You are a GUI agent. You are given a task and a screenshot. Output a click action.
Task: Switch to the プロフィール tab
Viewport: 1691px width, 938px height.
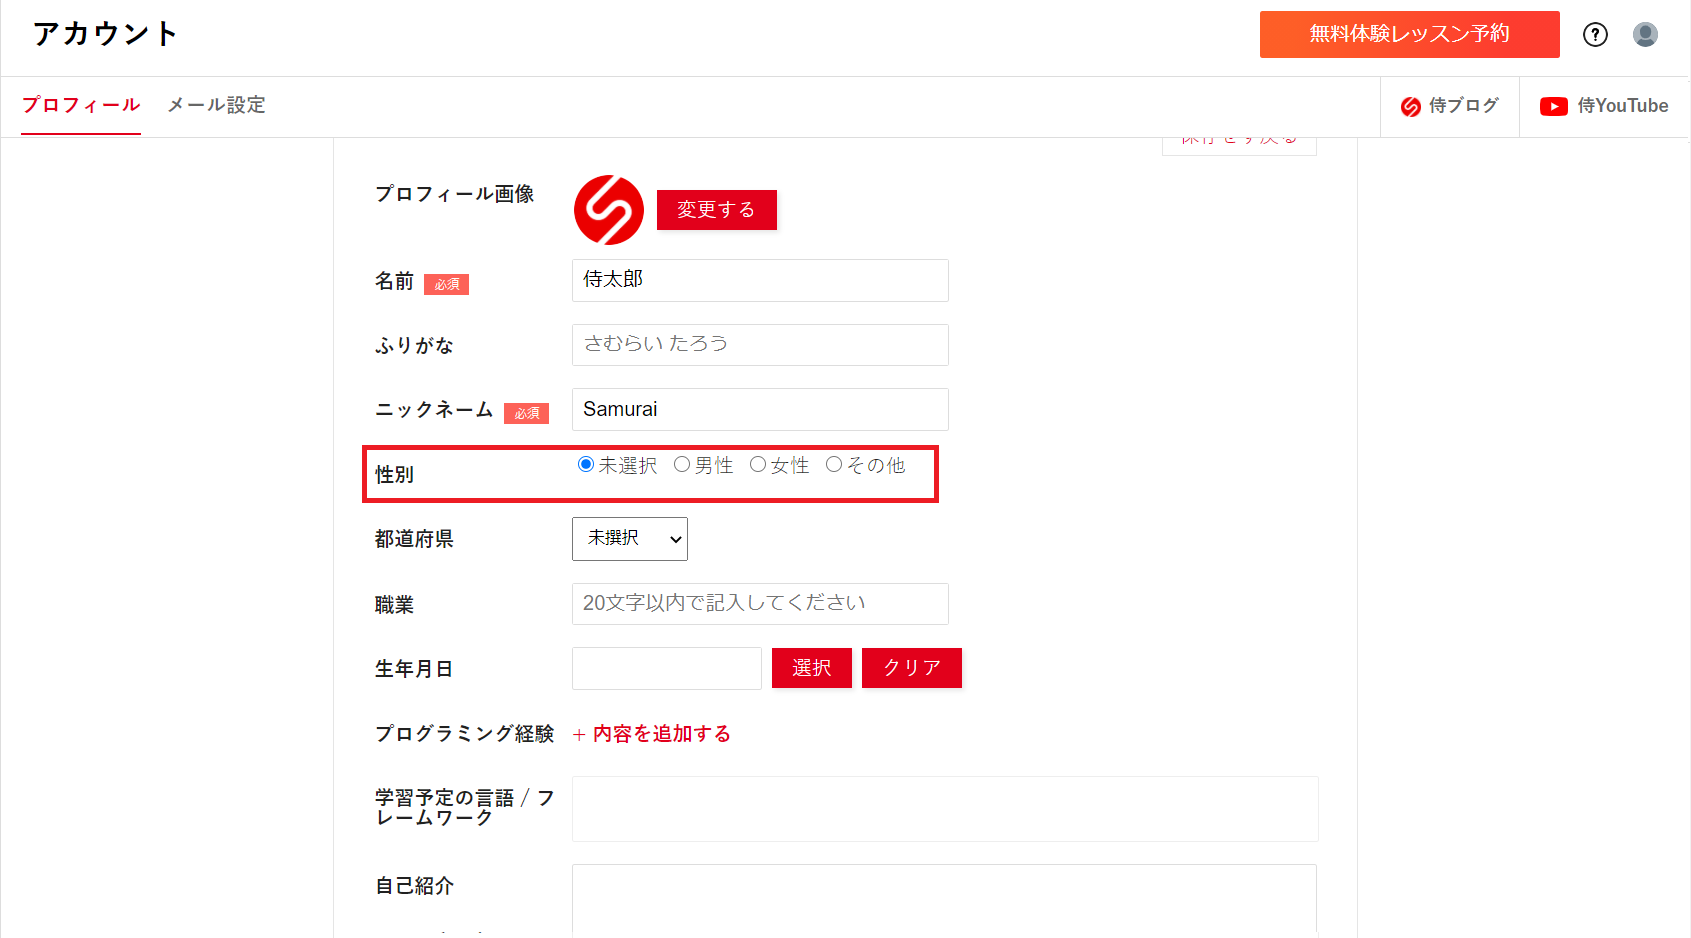tap(81, 105)
